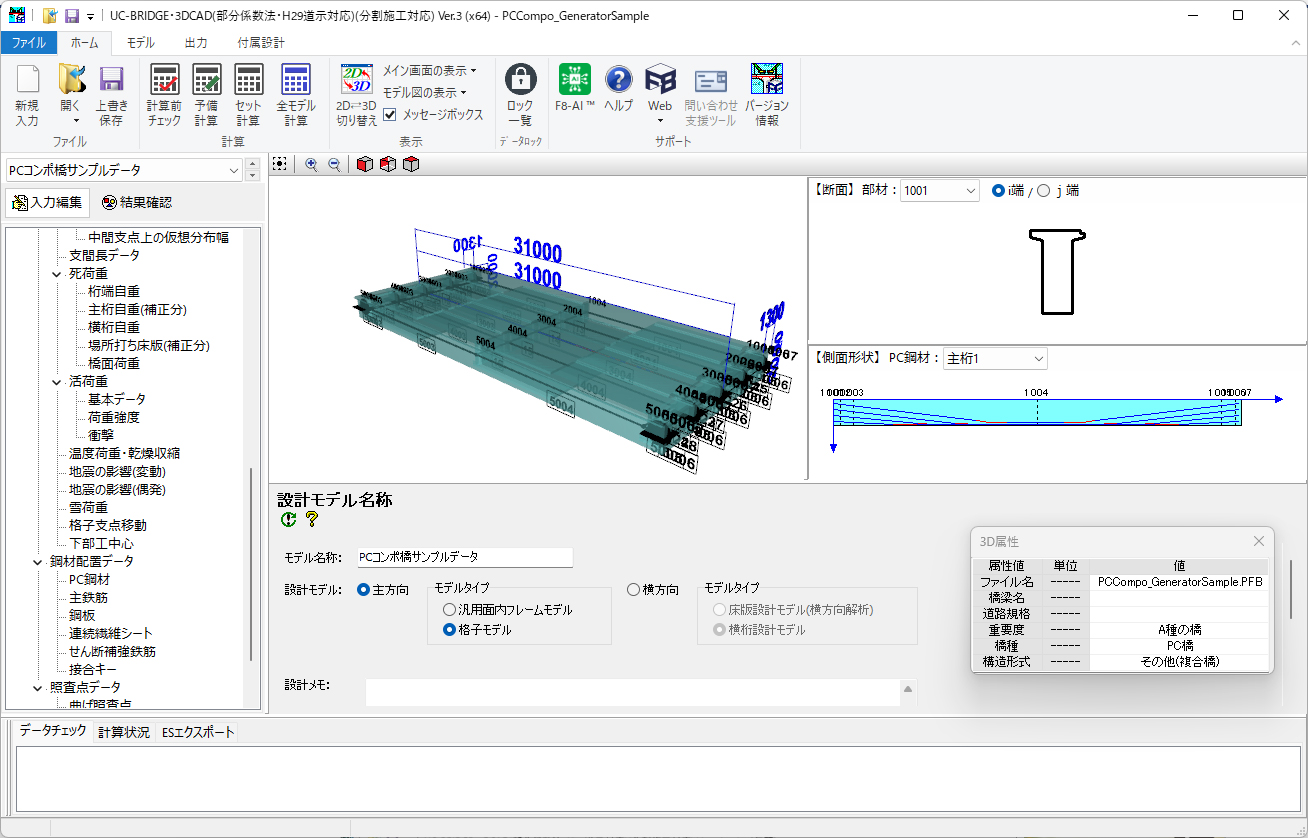1308x838 pixels.
Task: Run 計算前チェック pre-calculation check
Action: pyautogui.click(x=164, y=95)
